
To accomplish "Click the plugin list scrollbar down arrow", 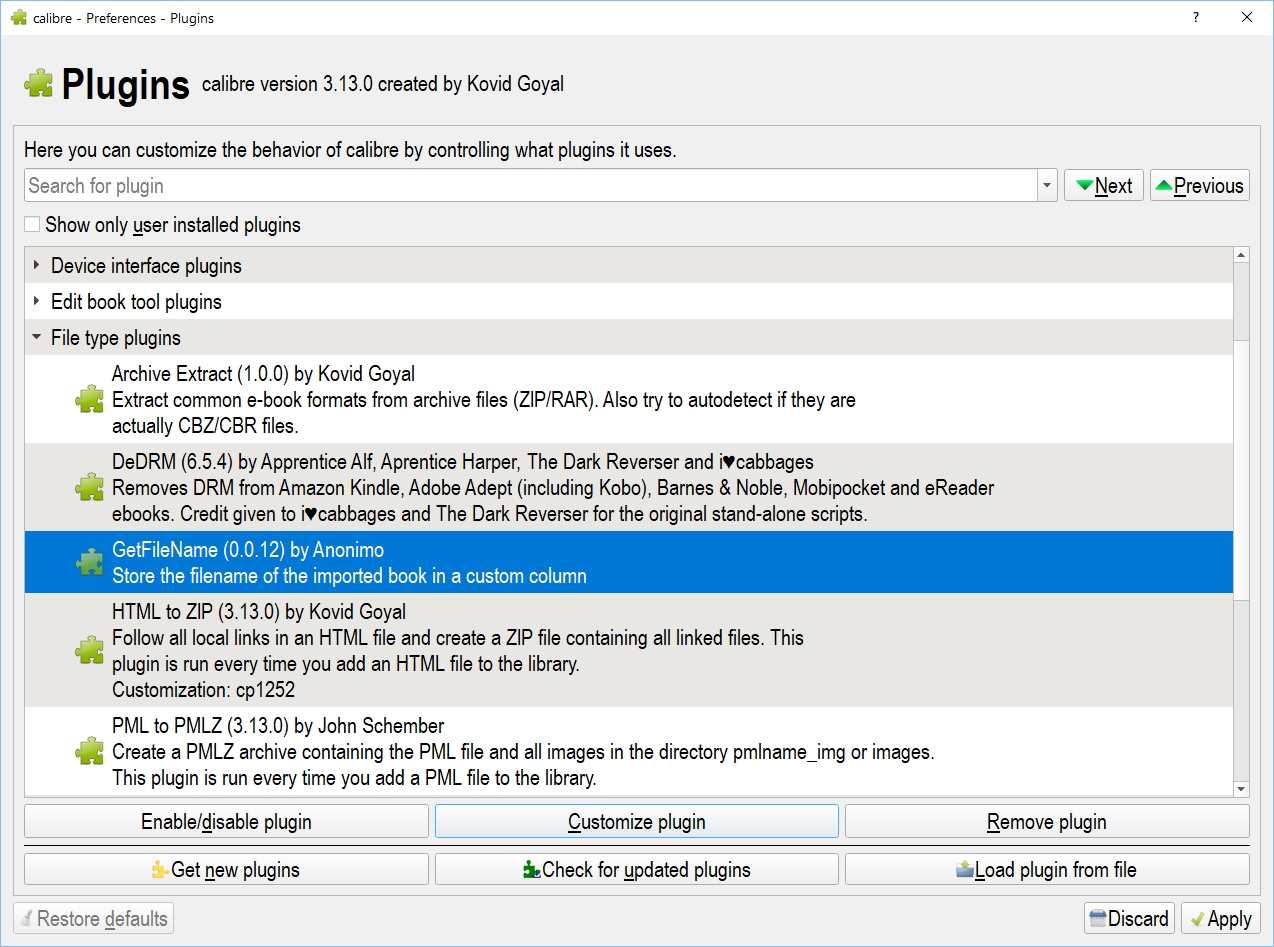I will tap(1241, 789).
